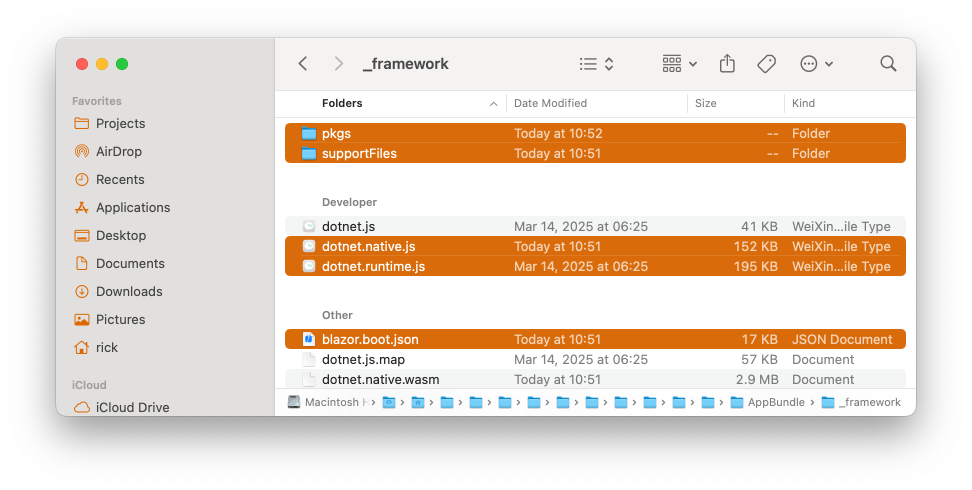Click the AirDrop sidebar icon
This screenshot has width=972, height=490.
coord(82,152)
